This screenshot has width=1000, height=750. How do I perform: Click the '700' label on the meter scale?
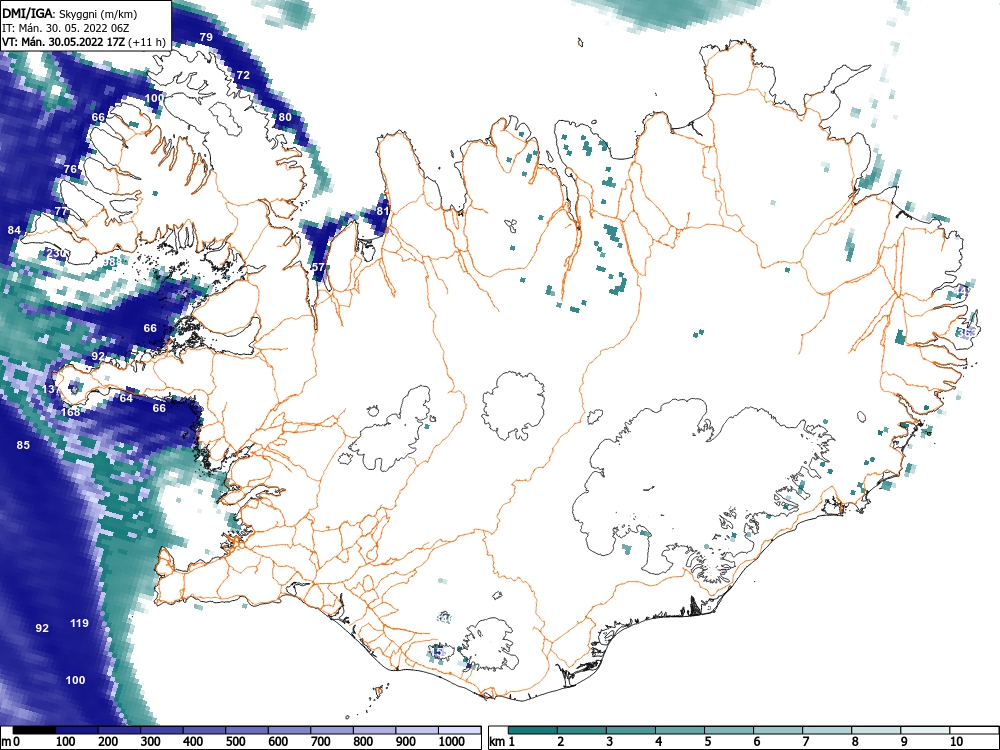(x=320, y=742)
